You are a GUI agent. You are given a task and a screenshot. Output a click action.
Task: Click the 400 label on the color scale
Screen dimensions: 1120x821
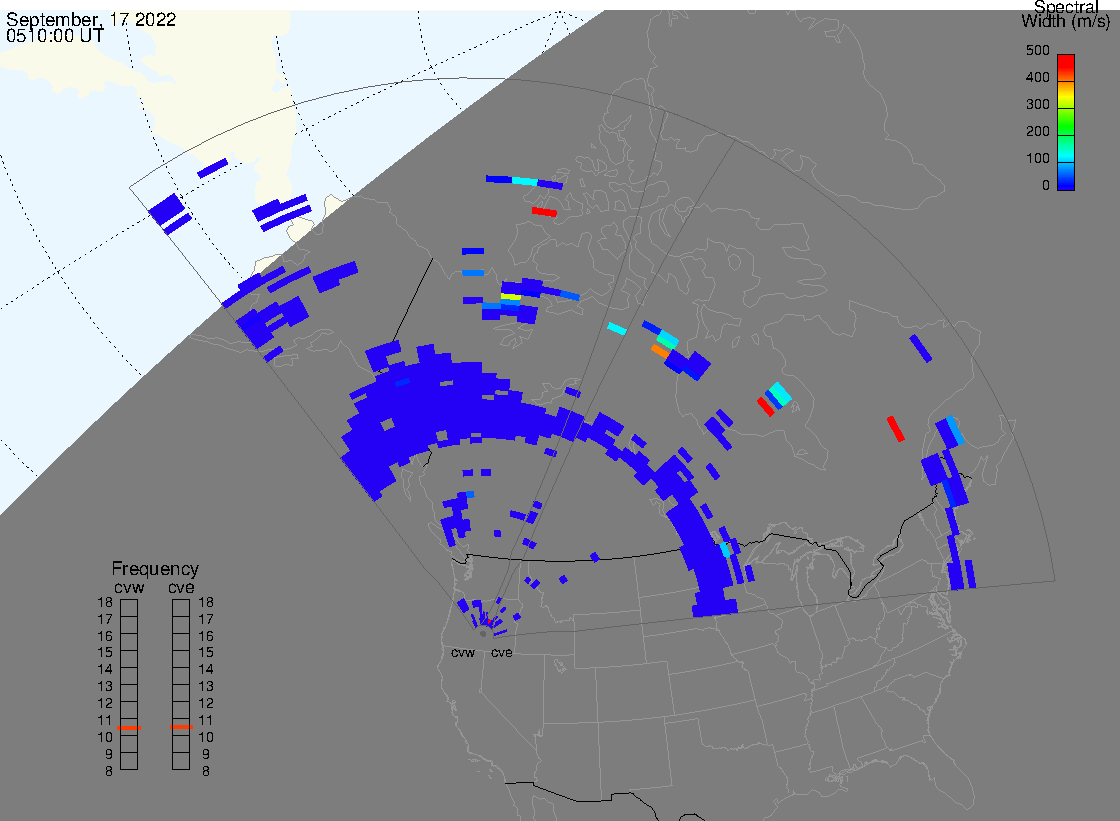tap(1037, 77)
